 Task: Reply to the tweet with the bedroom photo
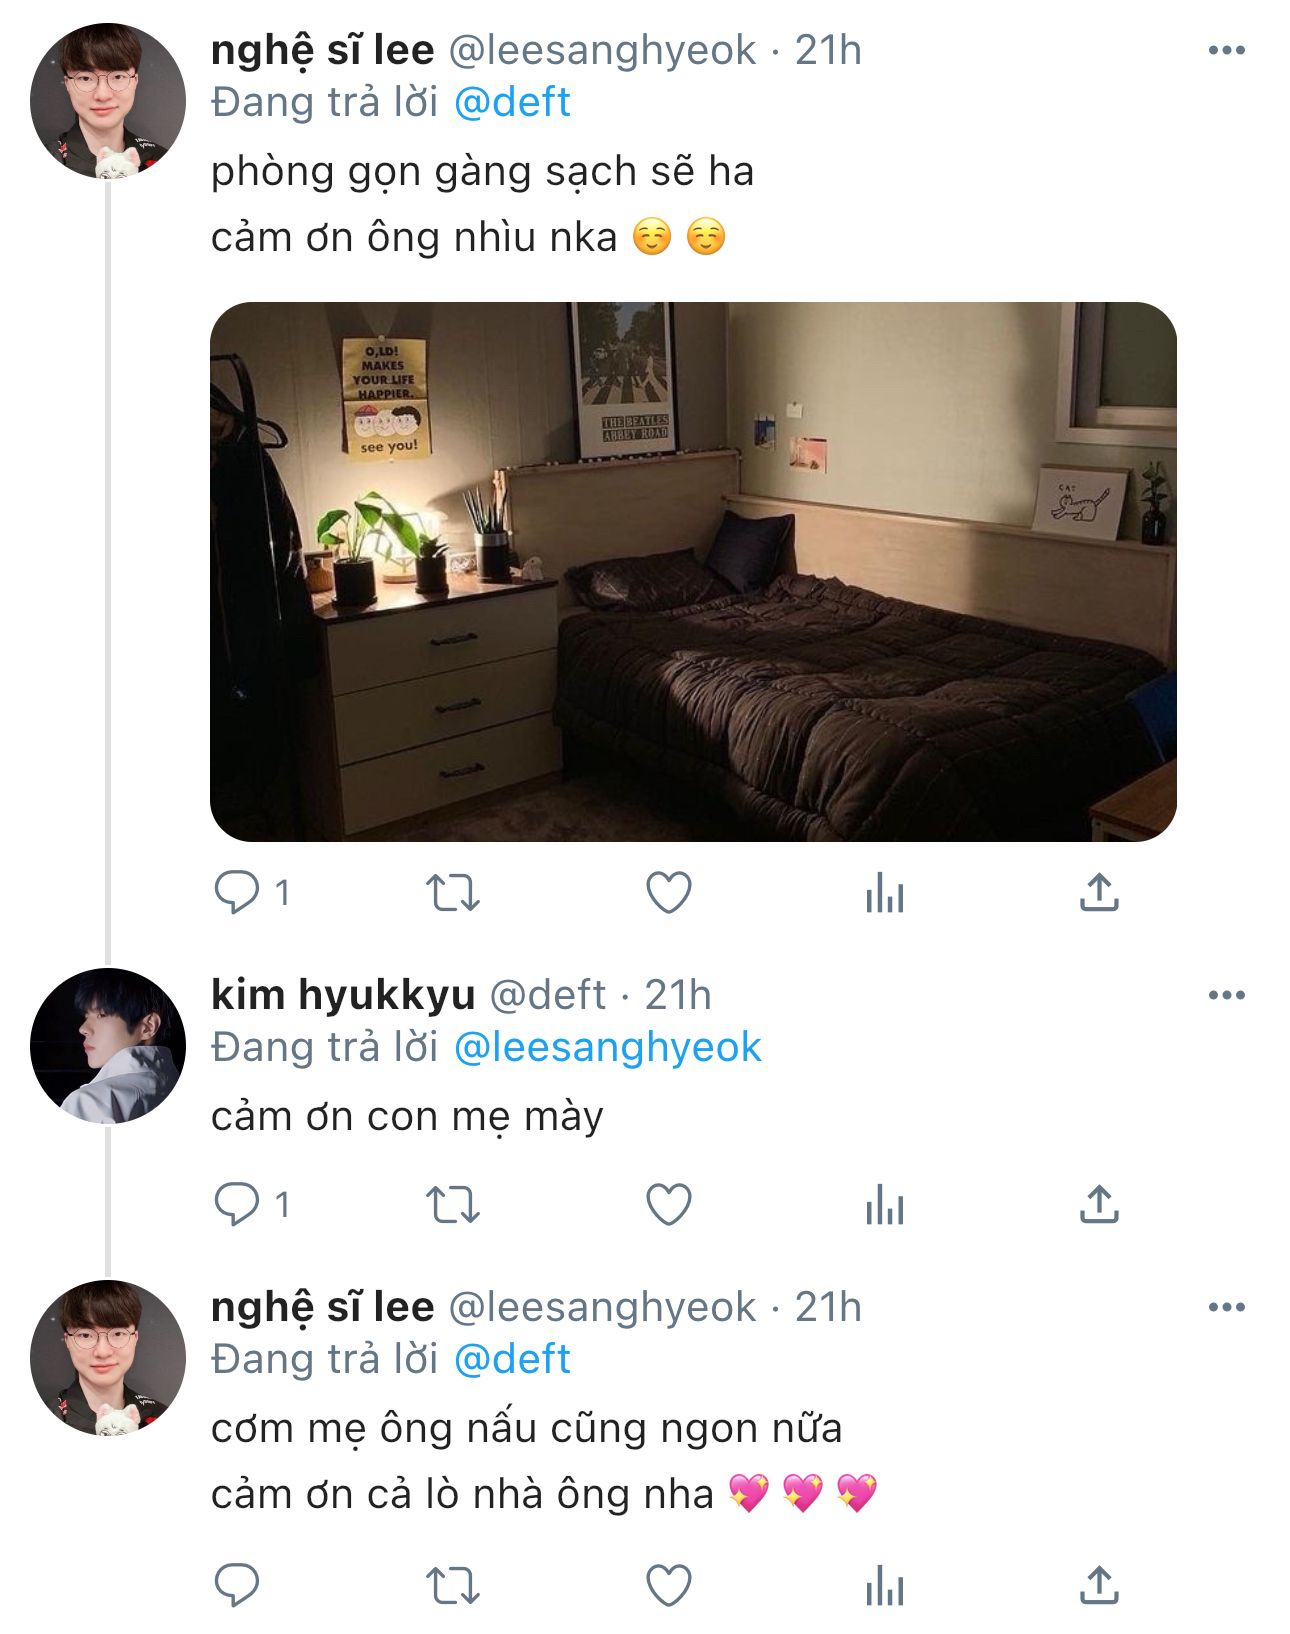click(237, 892)
